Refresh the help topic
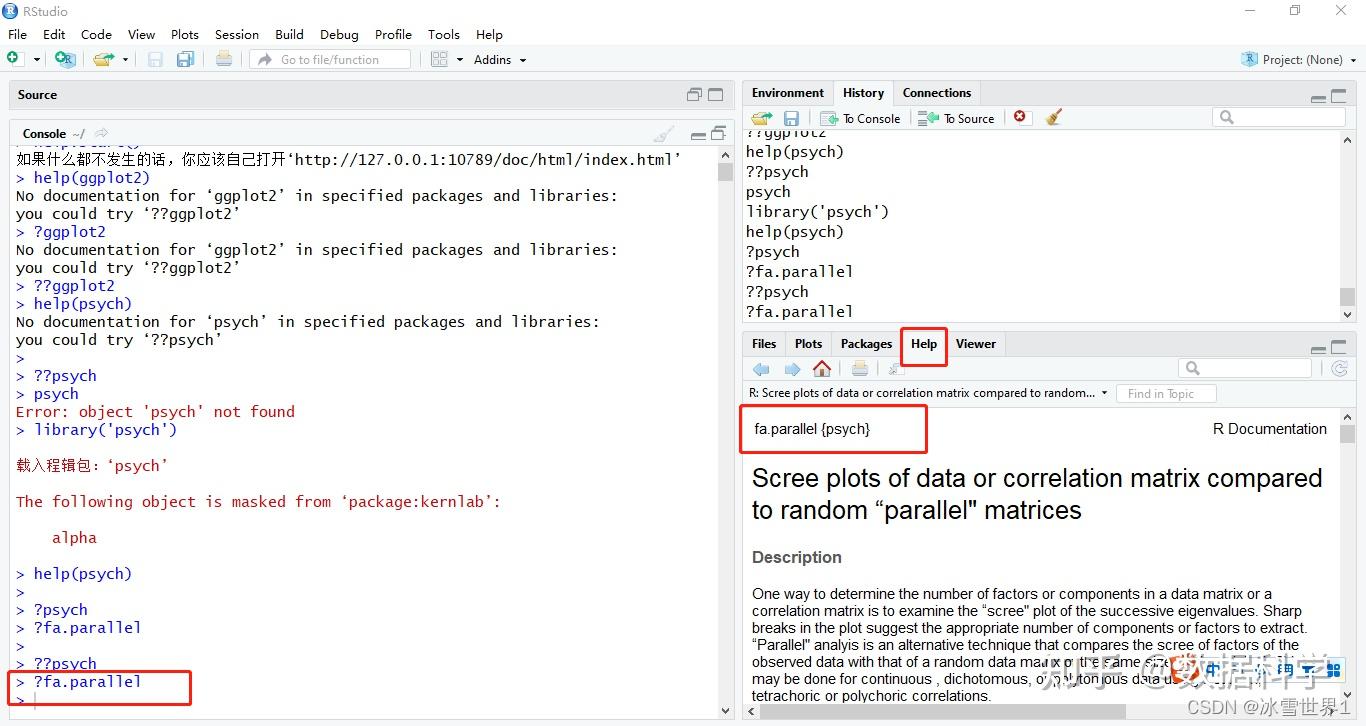 1340,369
